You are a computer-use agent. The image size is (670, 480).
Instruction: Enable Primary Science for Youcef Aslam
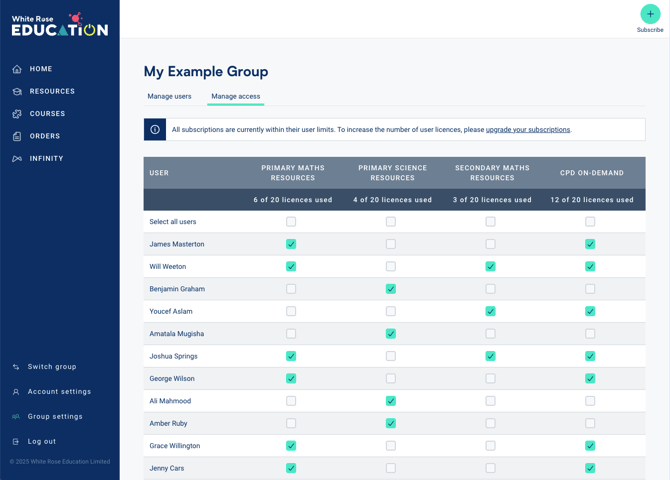[x=391, y=311]
